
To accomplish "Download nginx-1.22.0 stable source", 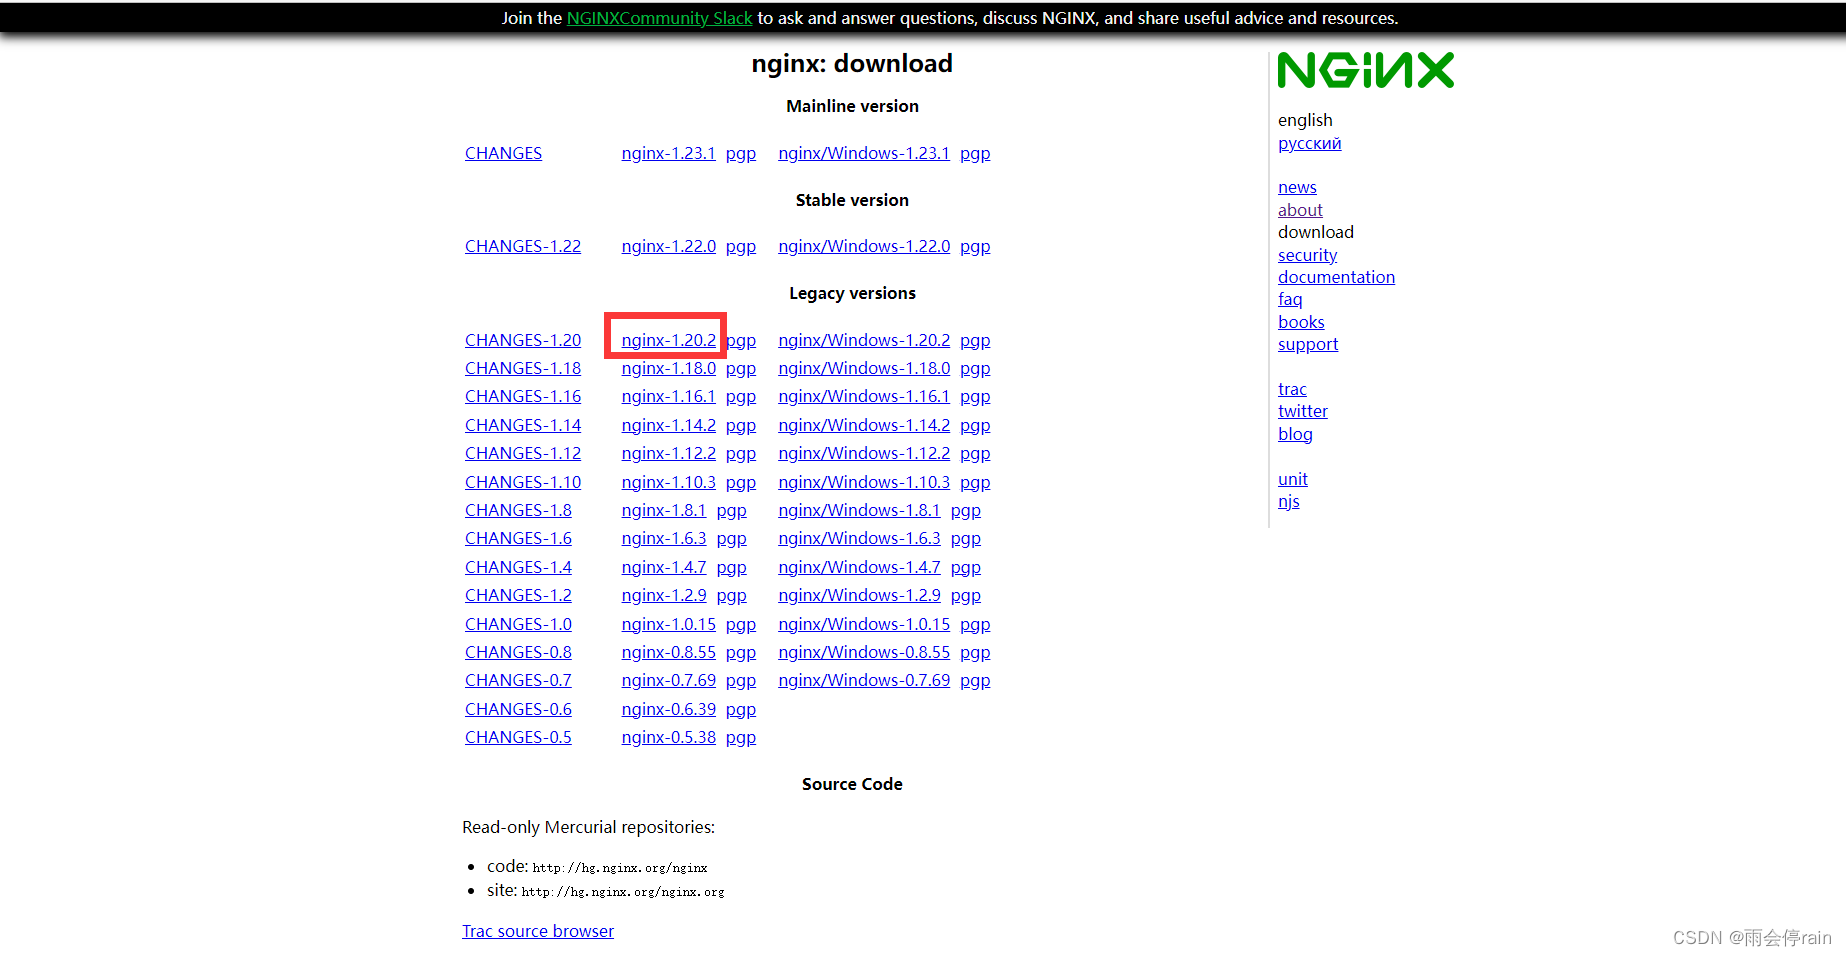I will [668, 246].
